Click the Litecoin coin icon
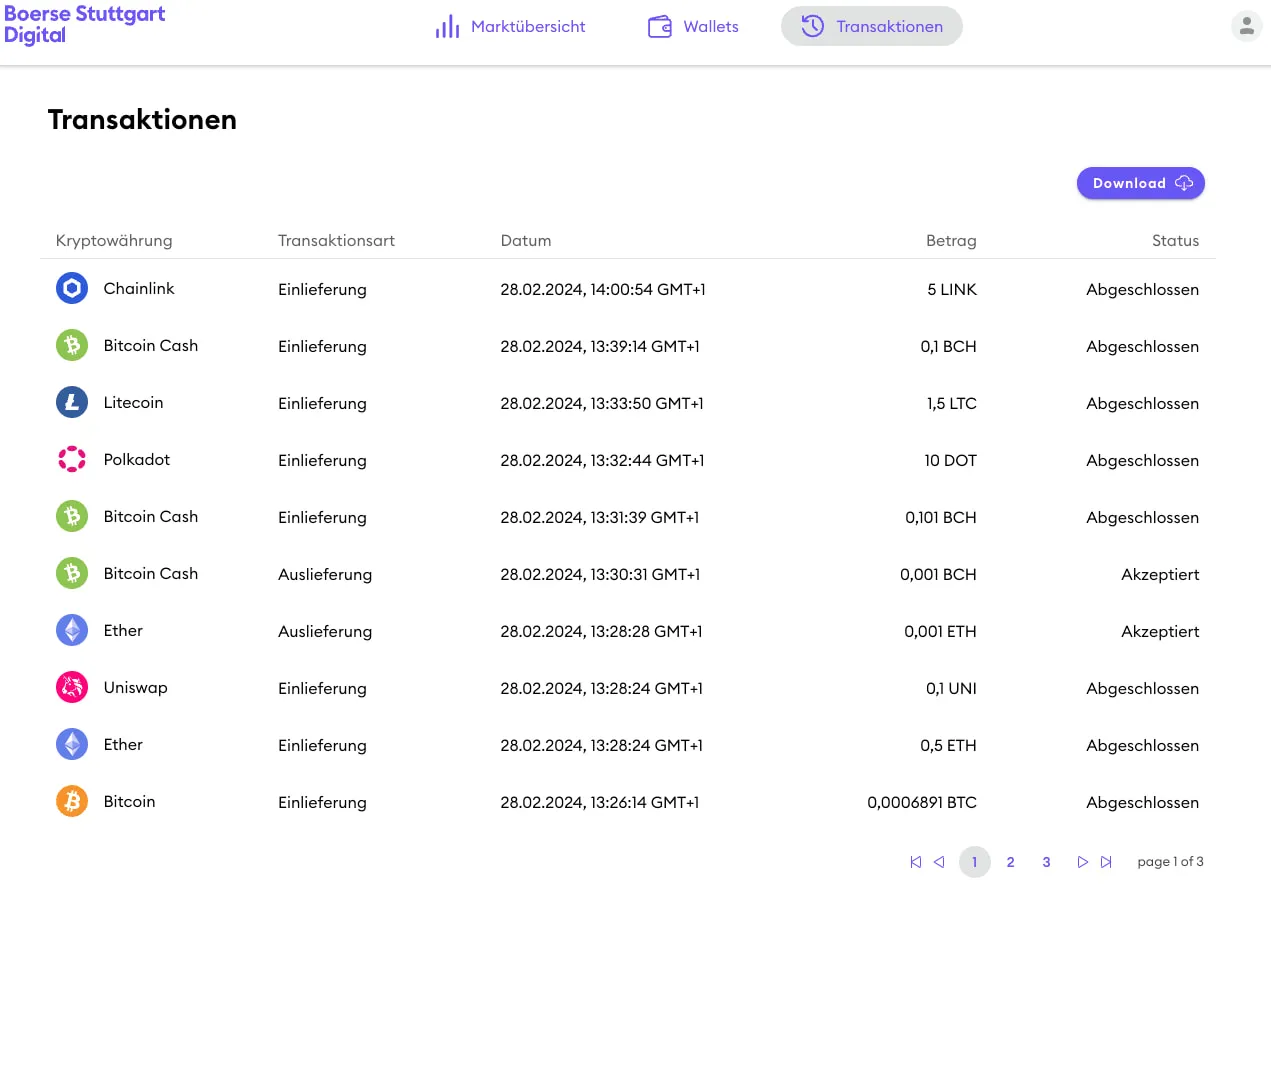 72,403
